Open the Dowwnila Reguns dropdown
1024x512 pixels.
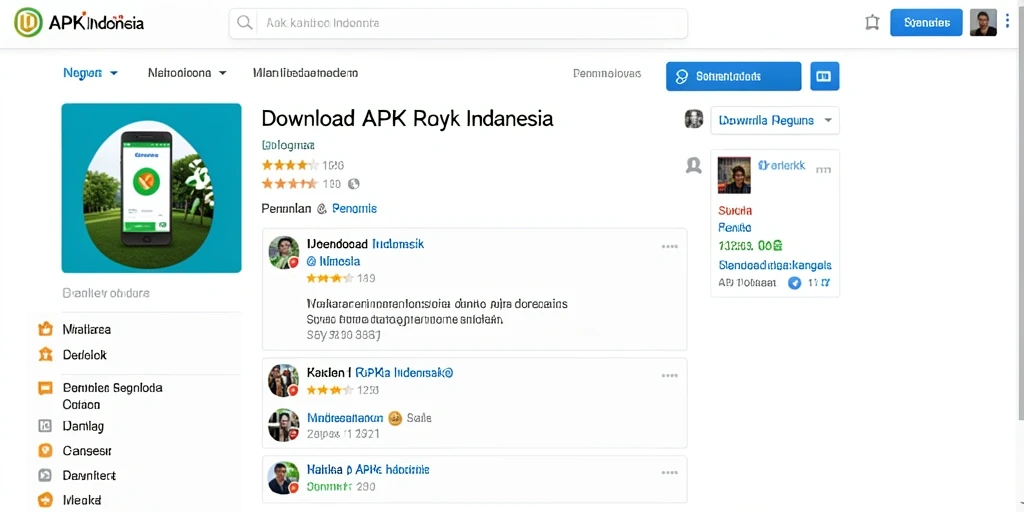[775, 121]
